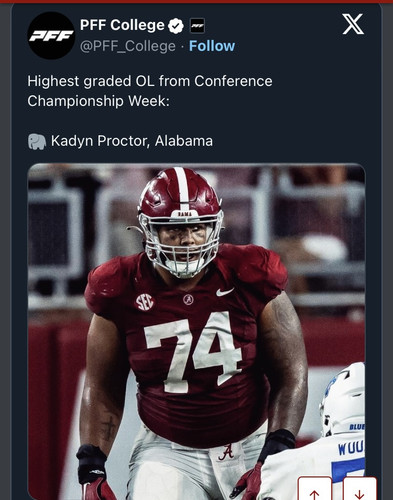Click the script A logo on the pants
Image resolution: width=393 pixels, height=500 pixels.
[226, 453]
